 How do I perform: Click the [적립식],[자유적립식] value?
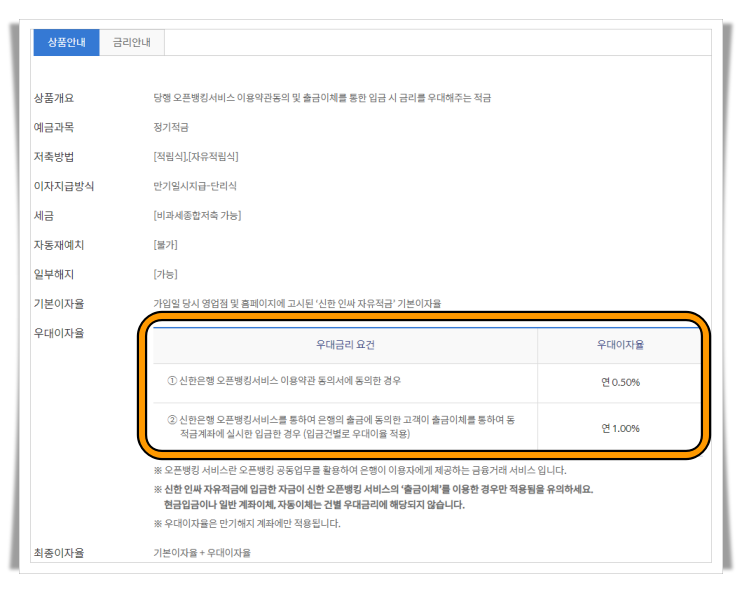pos(196,157)
